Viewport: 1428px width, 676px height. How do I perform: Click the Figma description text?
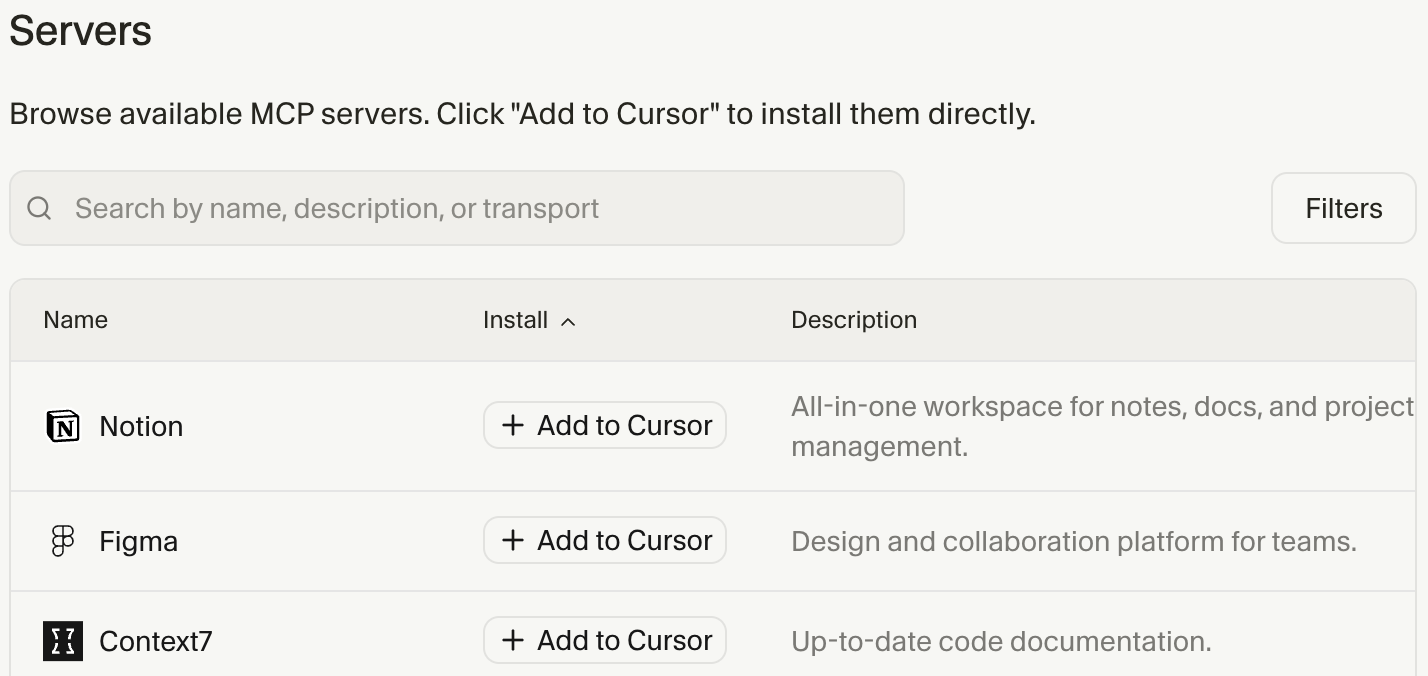[x=1073, y=541]
